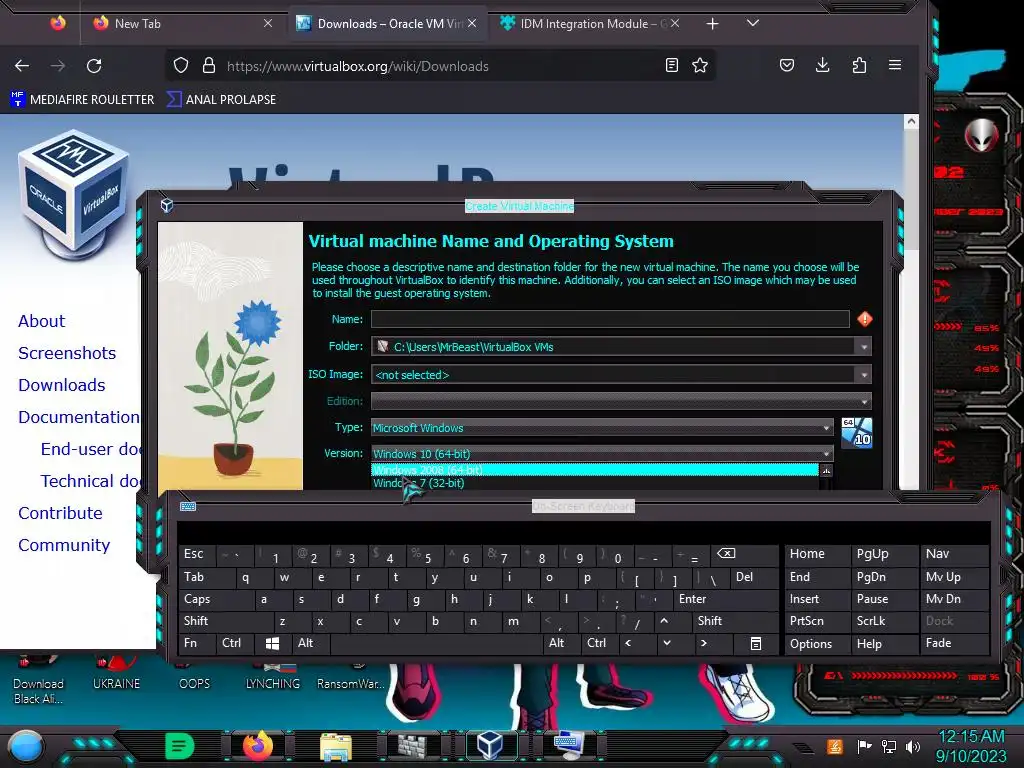Click the version list scrollbar
1024x768 pixels.
tap(826, 477)
